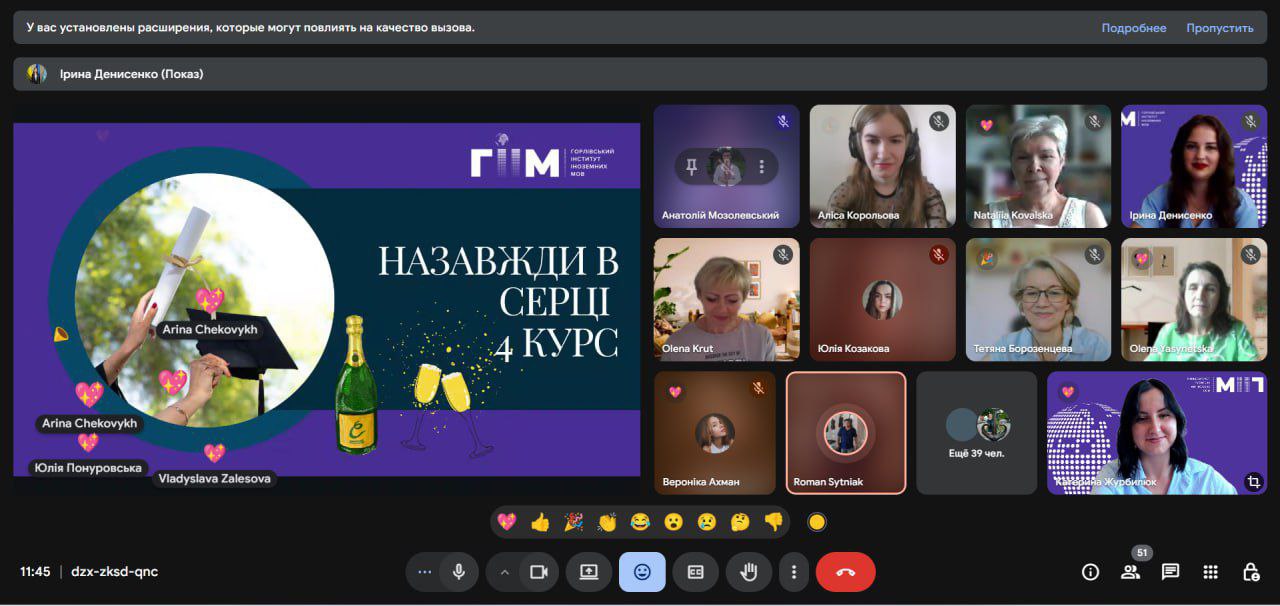This screenshot has width=1280, height=606.
Task: Toggle the microphone on or off
Action: pyautogui.click(x=459, y=572)
